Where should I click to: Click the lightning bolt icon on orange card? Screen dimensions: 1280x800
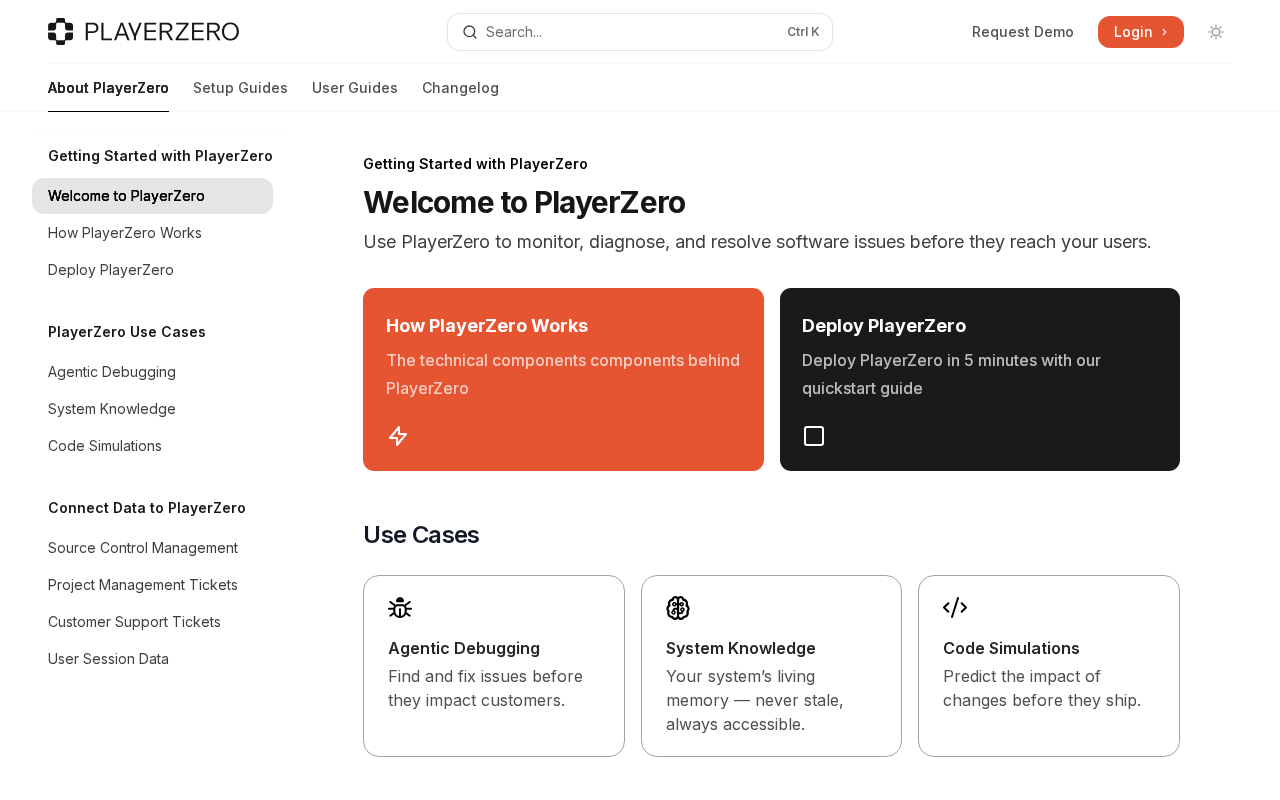(398, 436)
